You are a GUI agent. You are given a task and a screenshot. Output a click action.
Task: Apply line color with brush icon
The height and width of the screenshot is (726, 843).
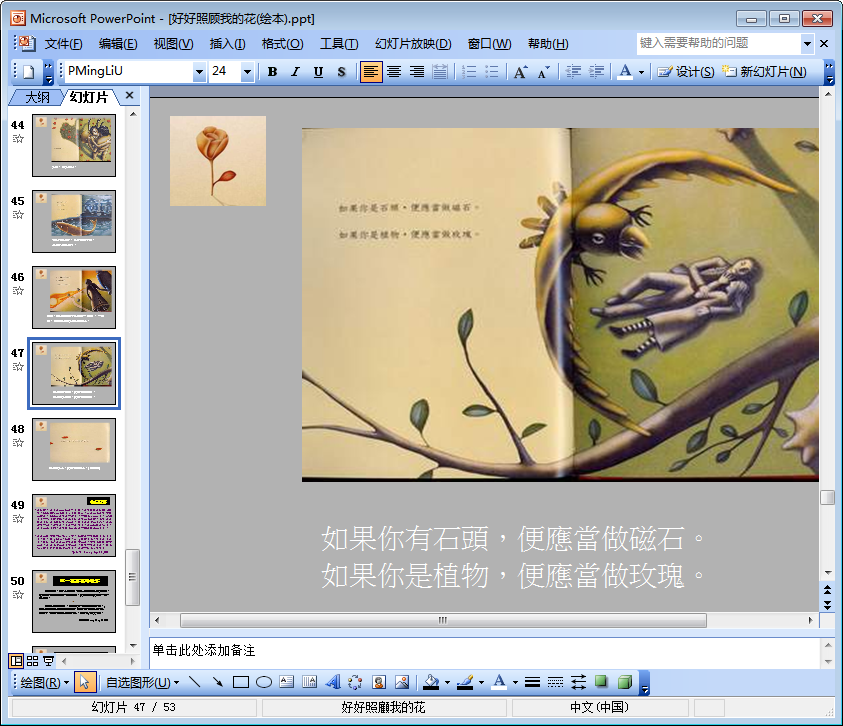click(465, 682)
